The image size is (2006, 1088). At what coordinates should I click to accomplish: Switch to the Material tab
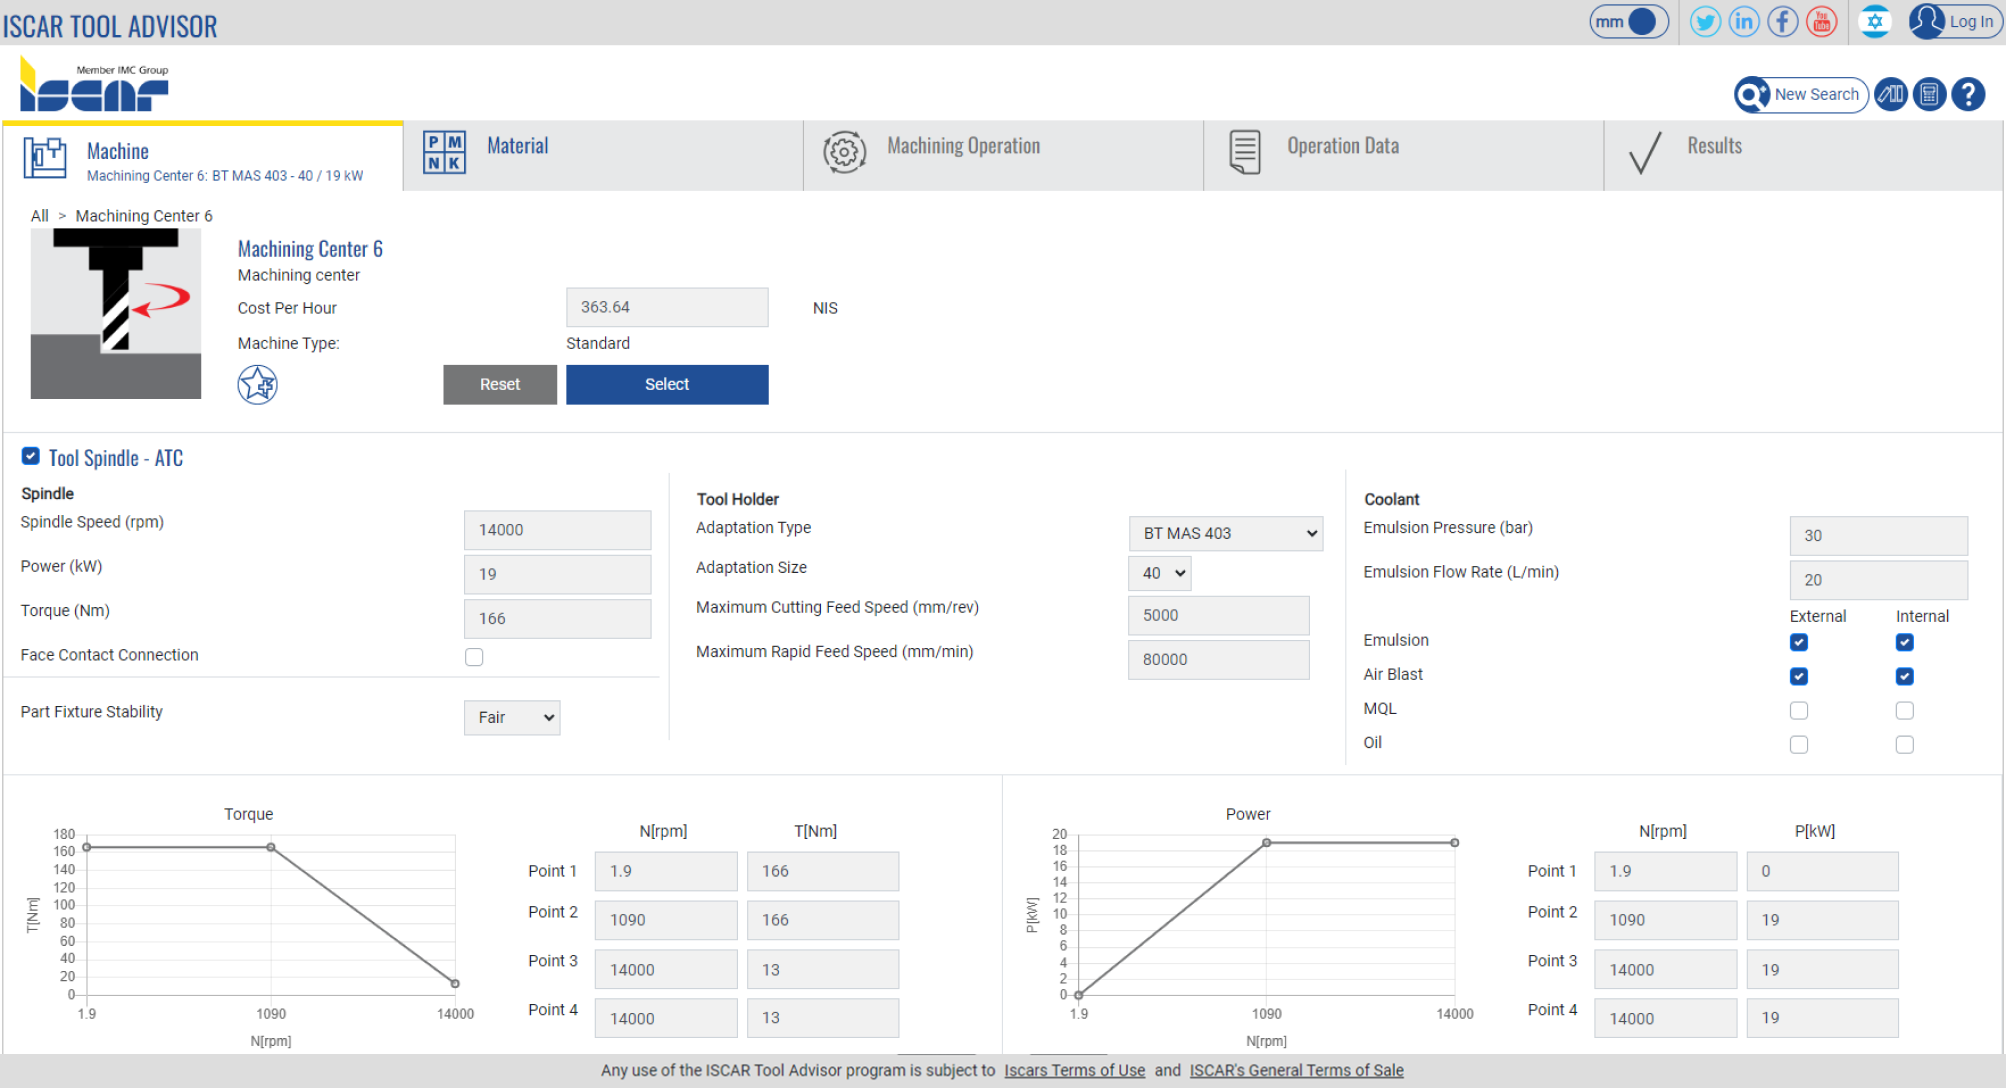pos(603,157)
